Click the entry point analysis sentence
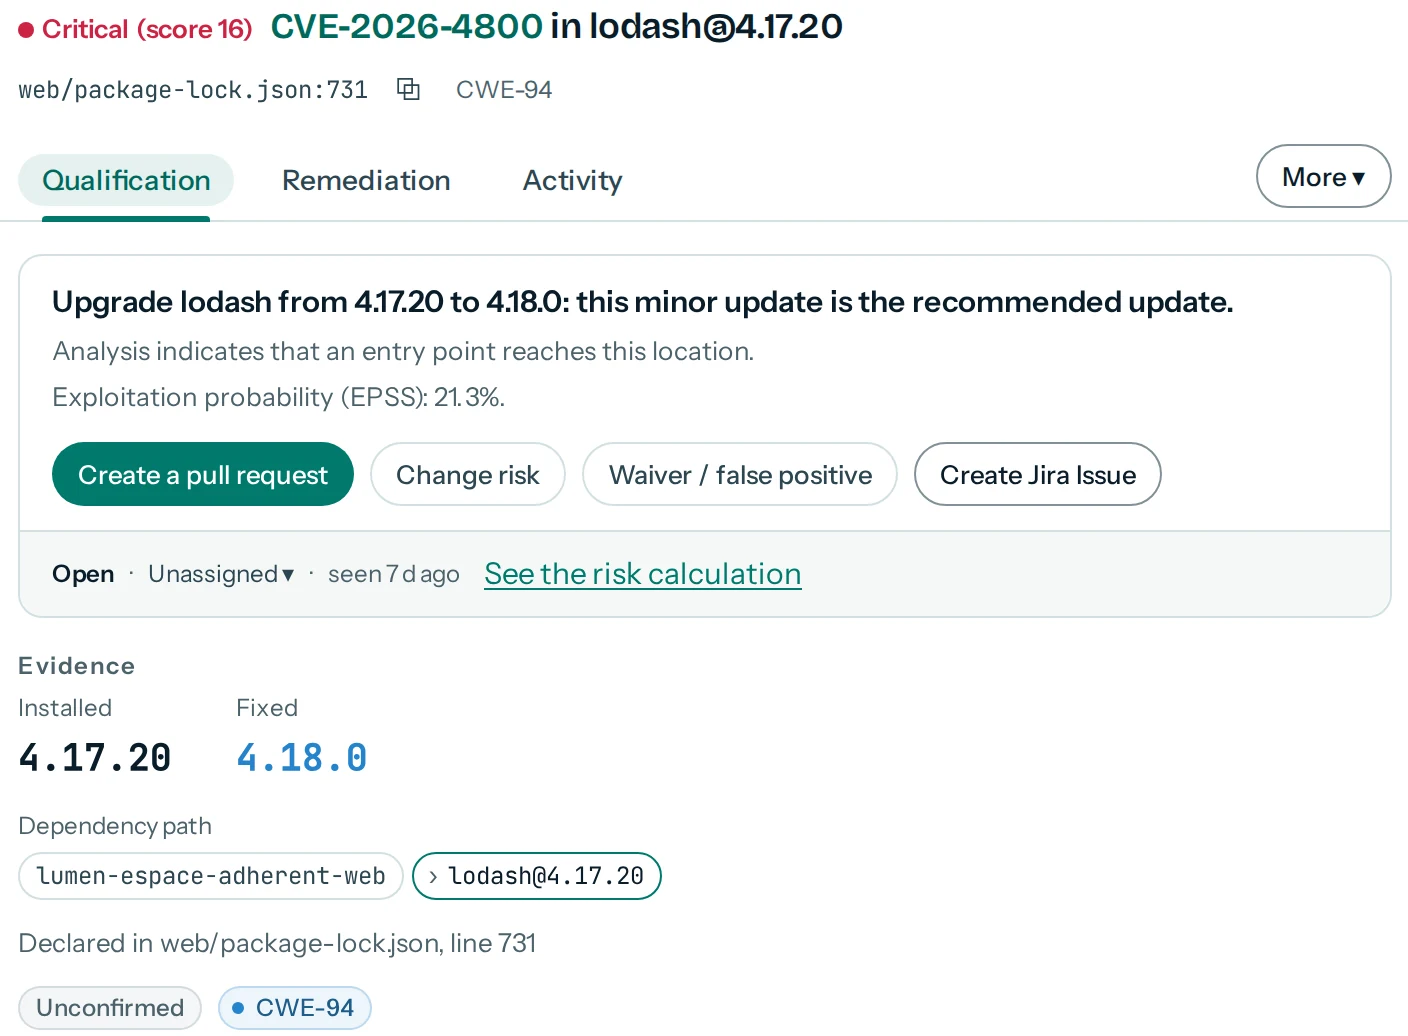This screenshot has width=1408, height=1036. click(x=403, y=351)
